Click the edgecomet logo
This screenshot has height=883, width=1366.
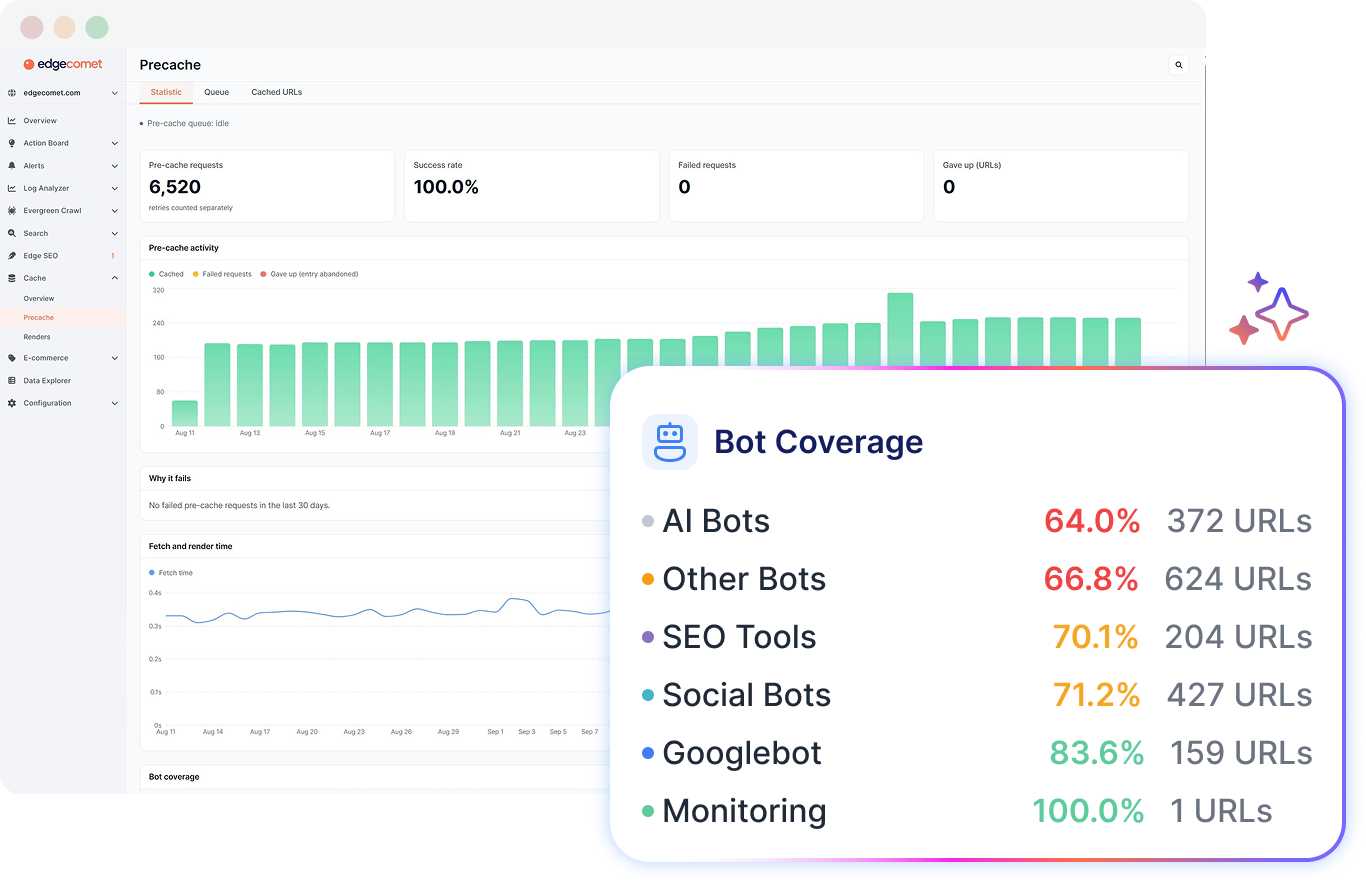[63, 64]
